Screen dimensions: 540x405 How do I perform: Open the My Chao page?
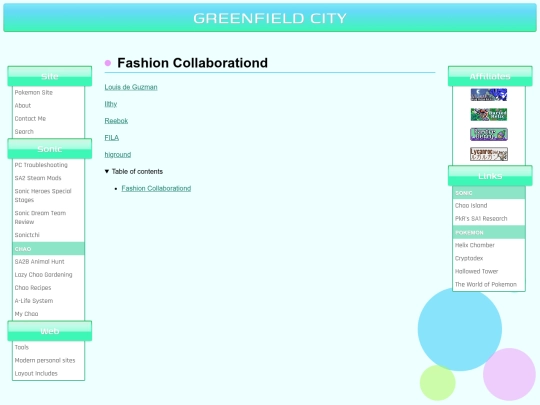(27, 314)
